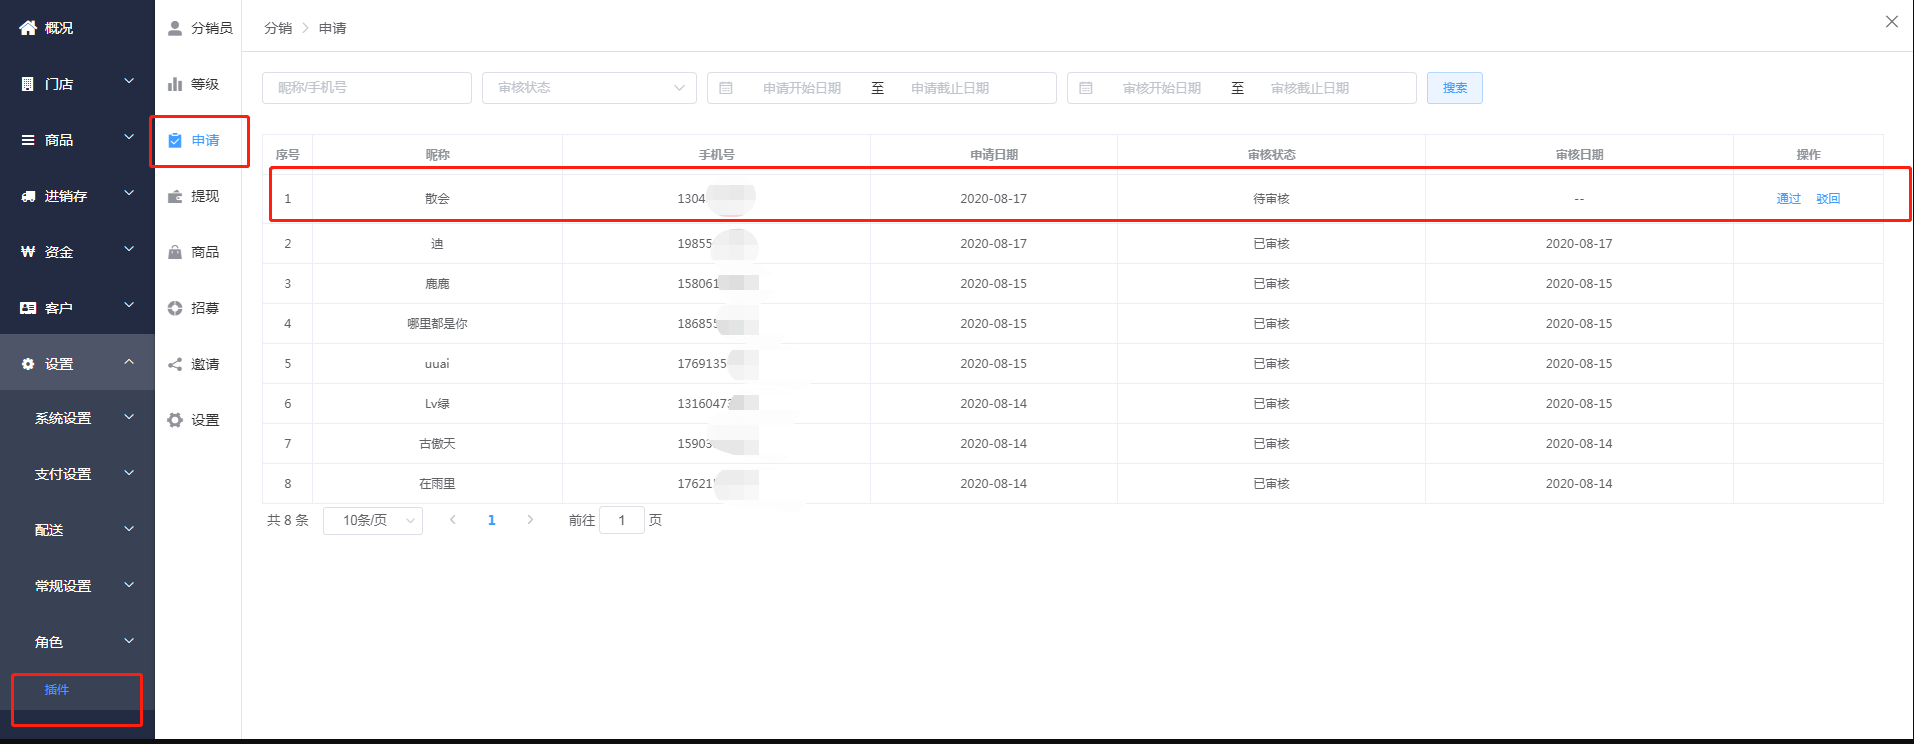Open 概况 in the main sidebar
Screen dimensions: 1914x744
(x=77, y=28)
